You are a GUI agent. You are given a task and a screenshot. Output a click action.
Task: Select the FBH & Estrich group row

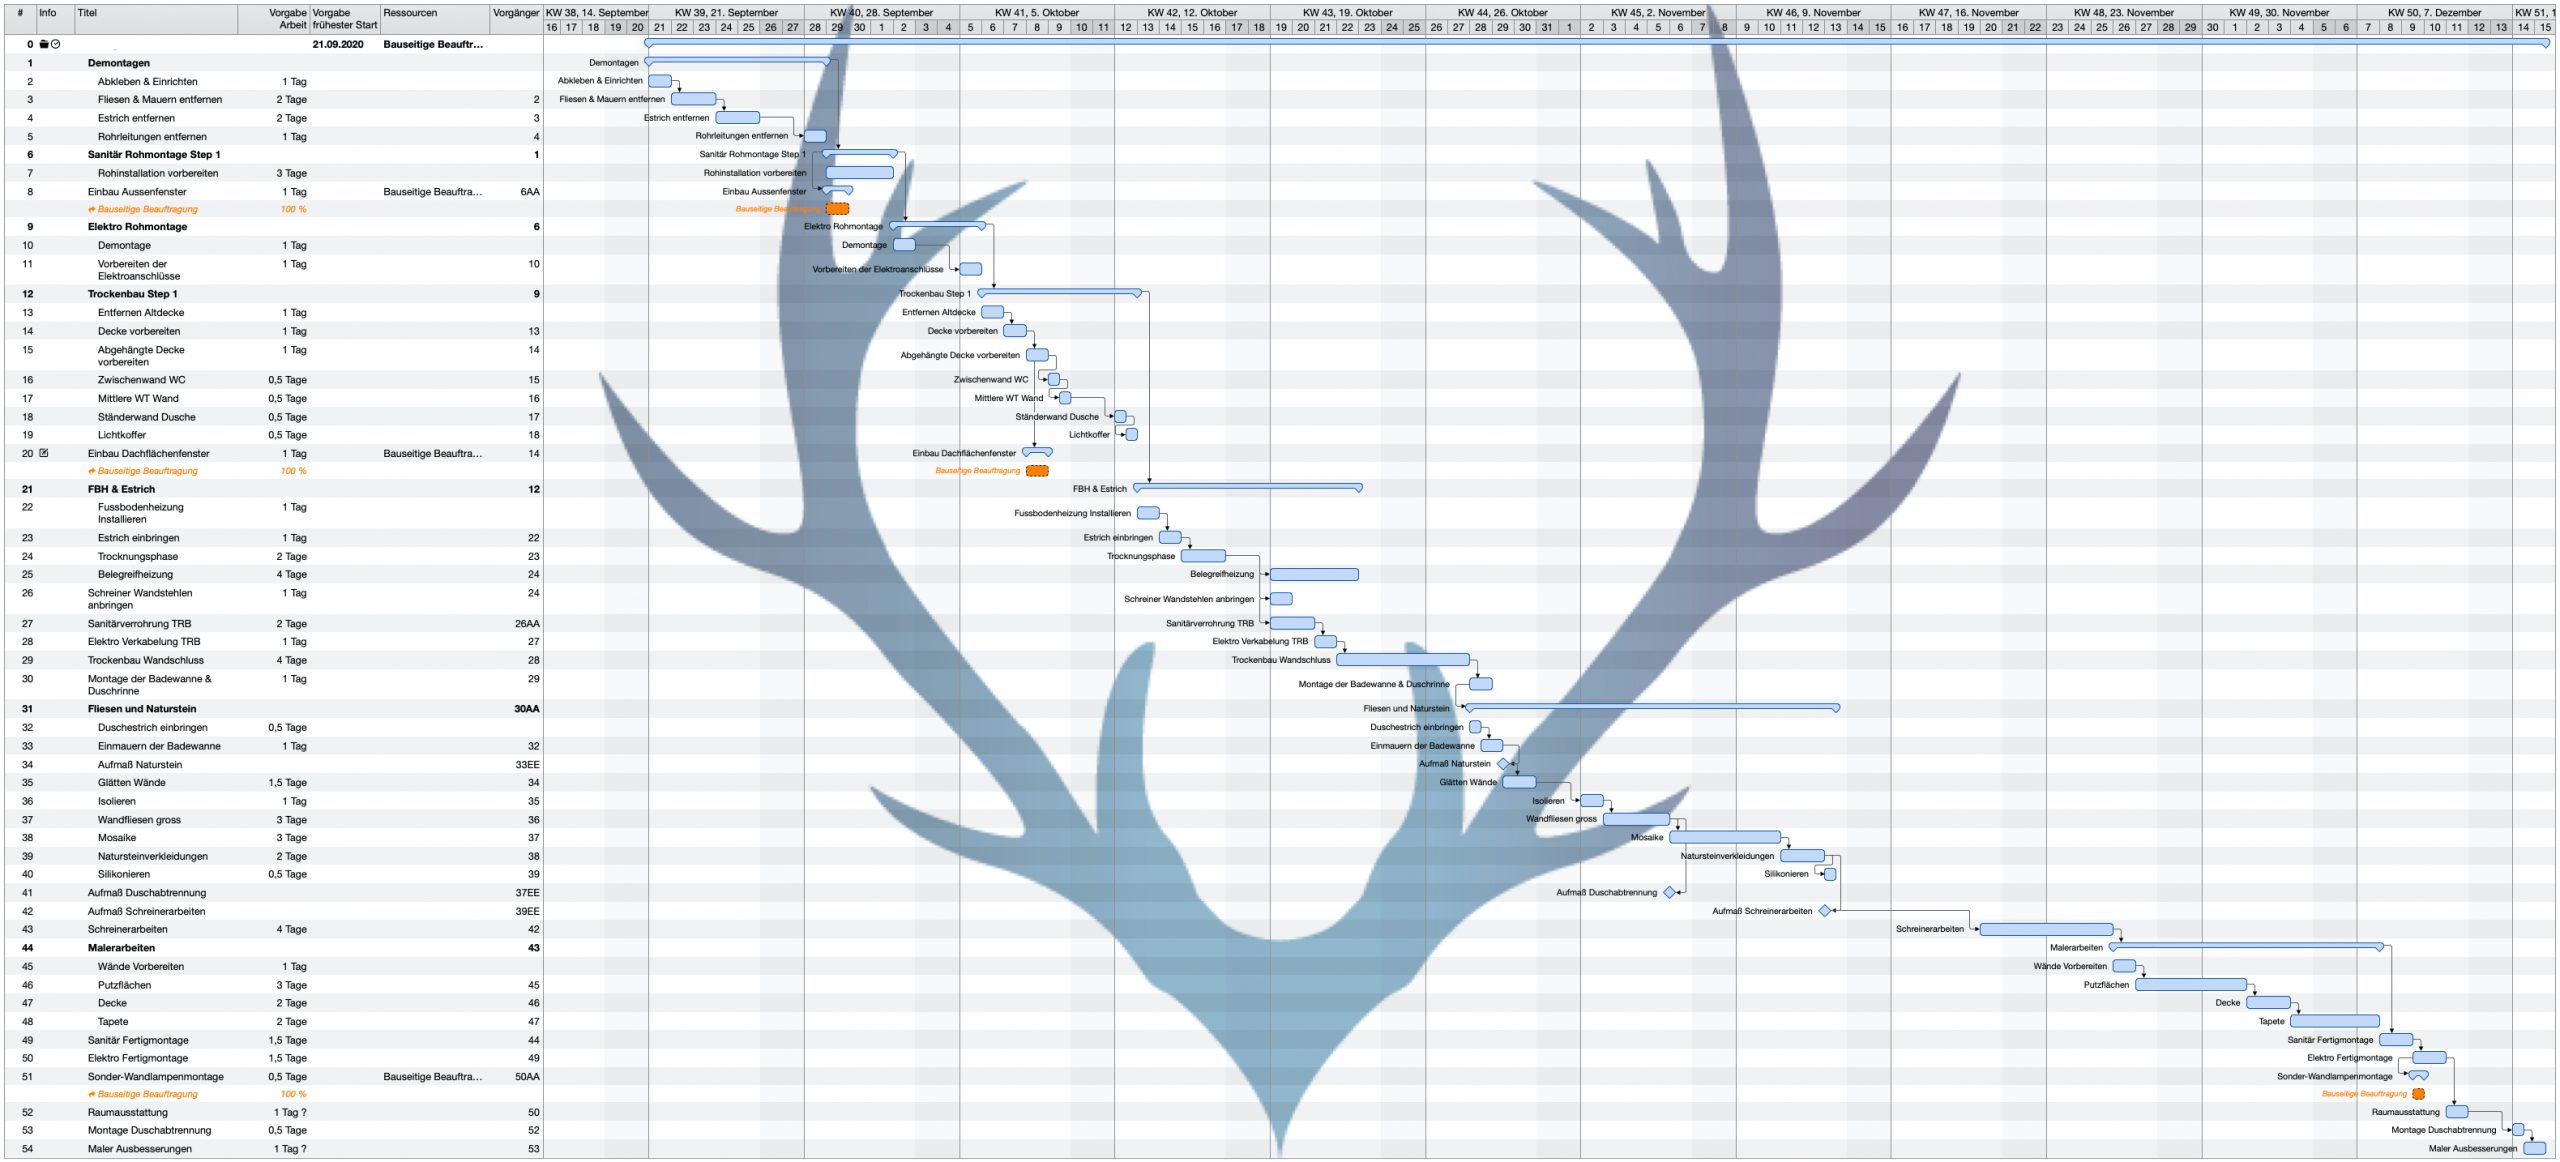pyautogui.click(x=121, y=489)
